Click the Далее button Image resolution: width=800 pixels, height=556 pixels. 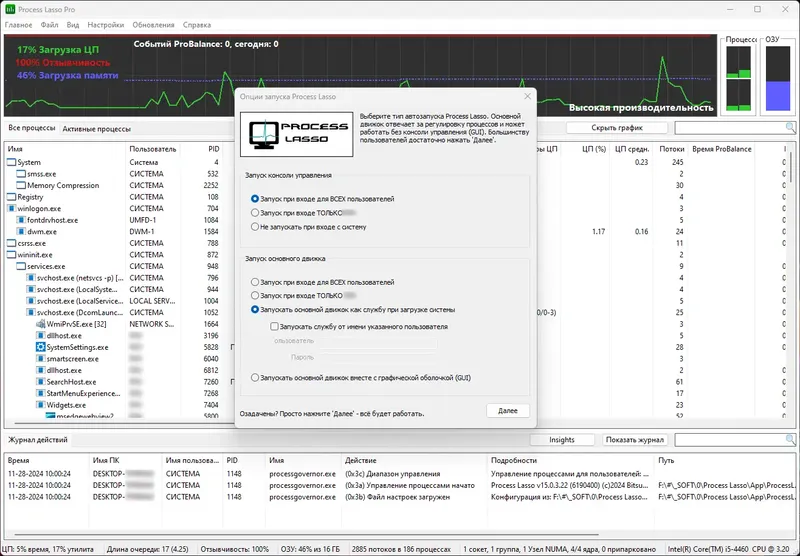click(508, 411)
